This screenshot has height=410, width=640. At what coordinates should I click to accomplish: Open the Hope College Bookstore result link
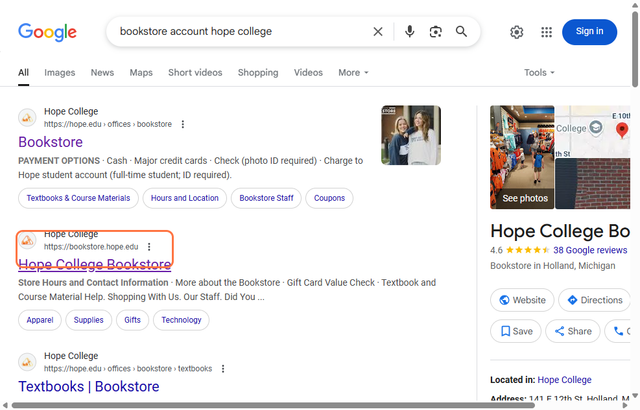coord(94,264)
